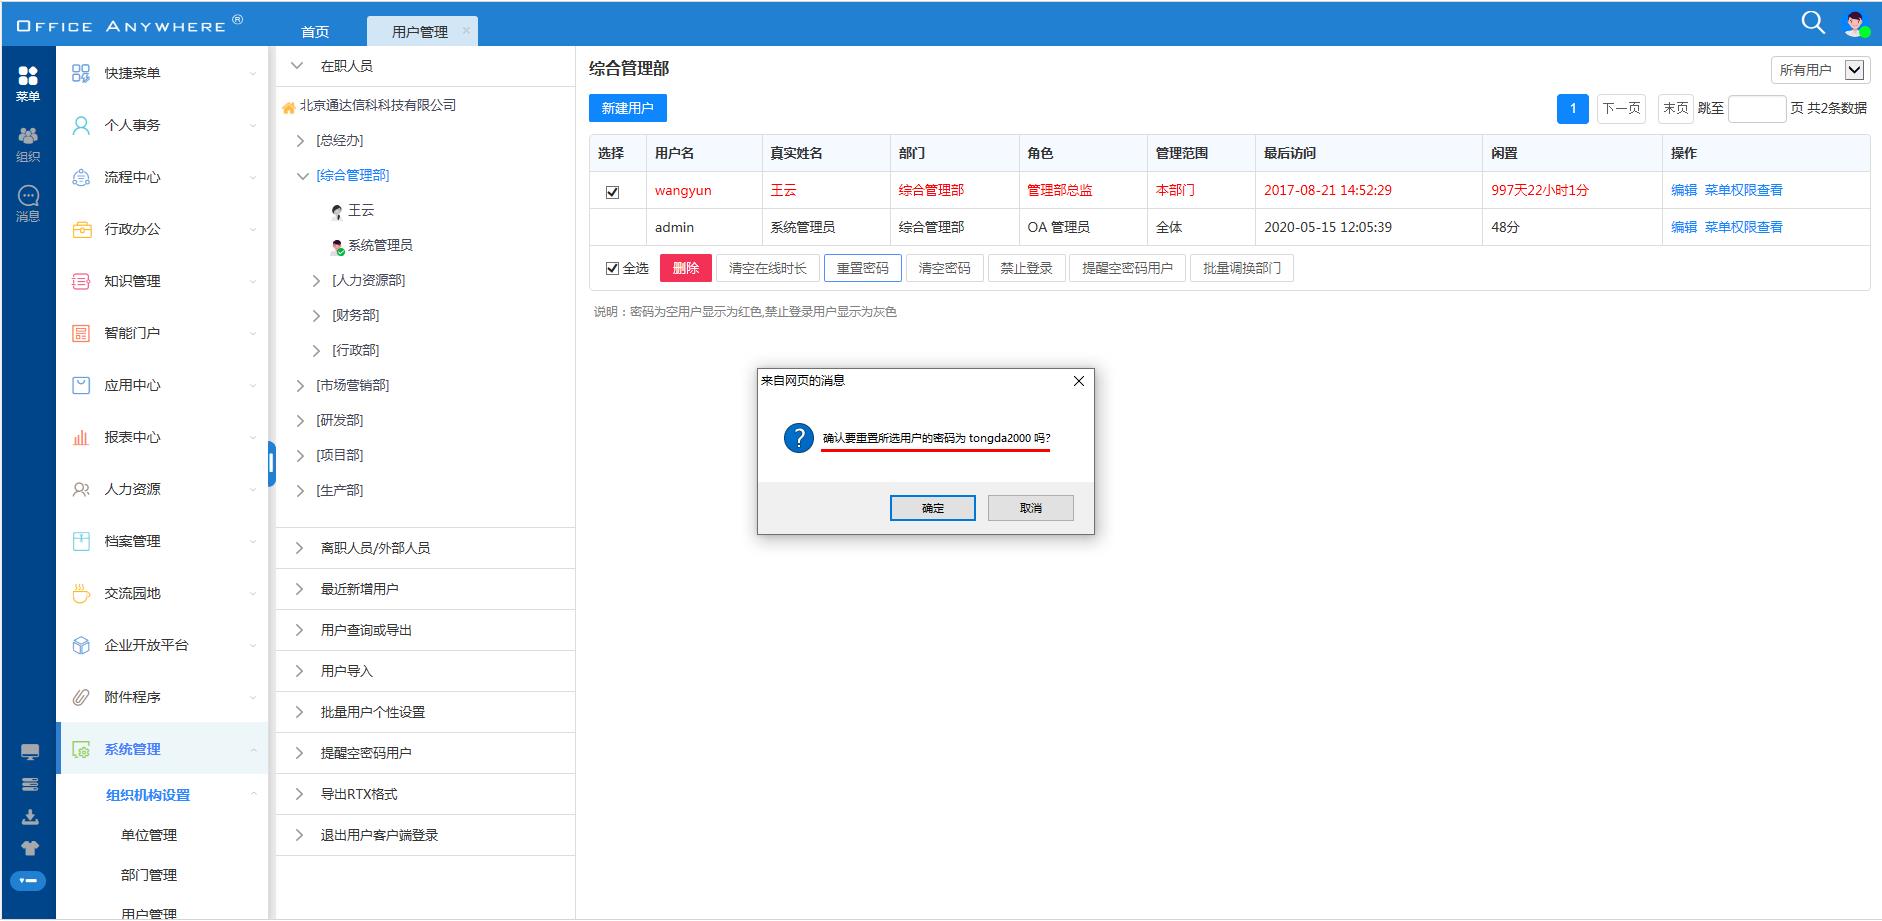Toggle the 全选 checkbox
Screen dimensions: 1882x921
coord(612,268)
